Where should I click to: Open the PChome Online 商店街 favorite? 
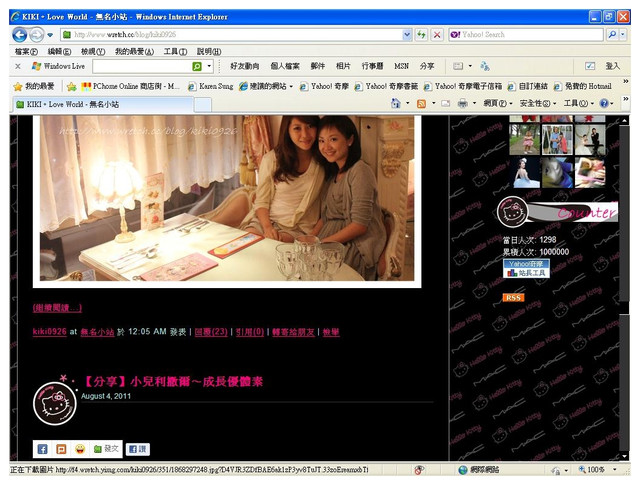pos(131,86)
